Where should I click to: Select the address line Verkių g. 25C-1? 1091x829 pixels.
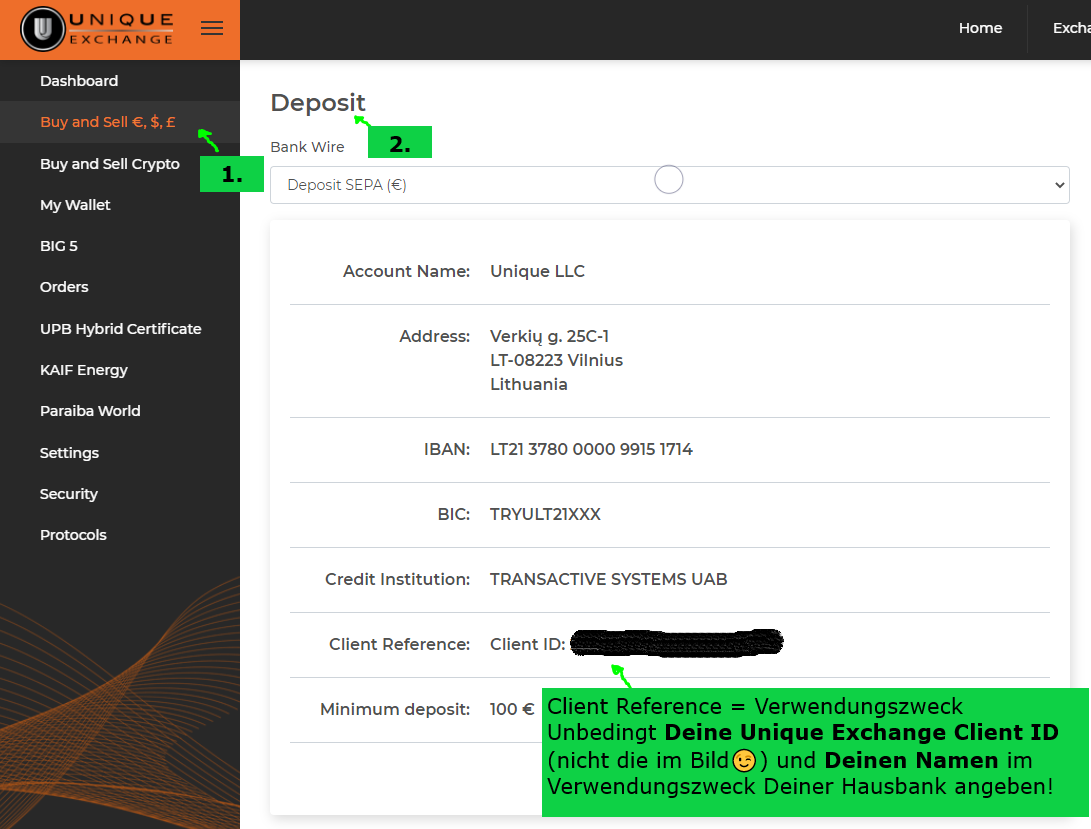(x=549, y=336)
